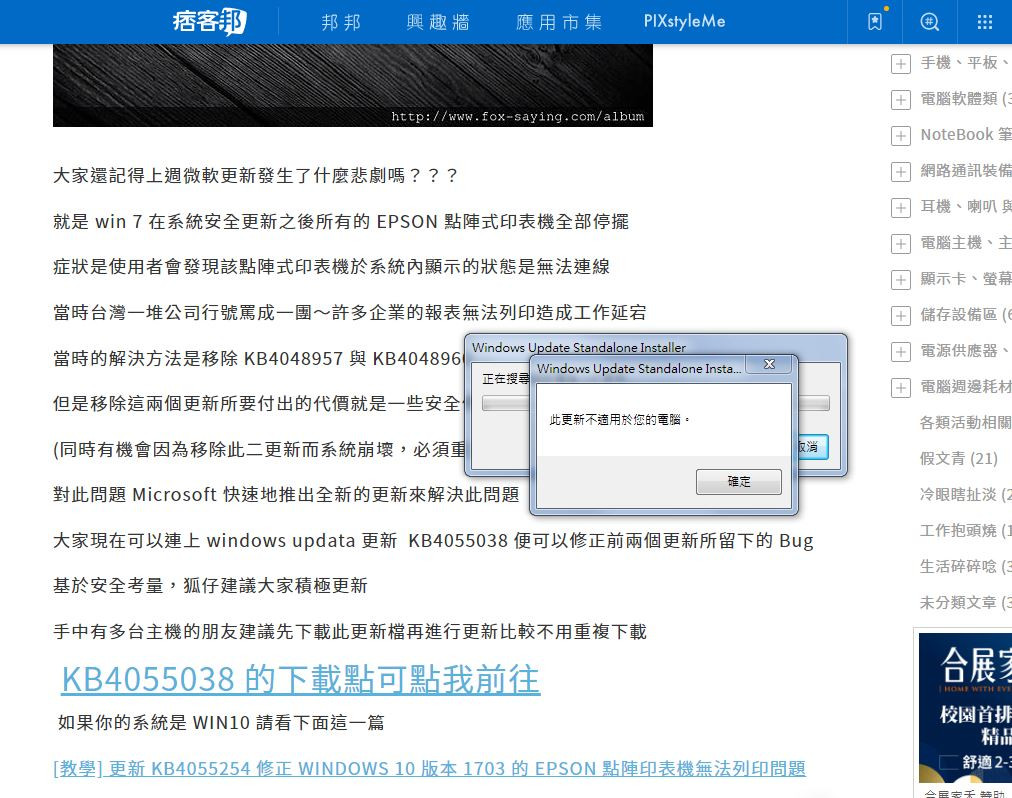
Task: Open PIXstyleMe in top navigation
Action: [x=684, y=21]
